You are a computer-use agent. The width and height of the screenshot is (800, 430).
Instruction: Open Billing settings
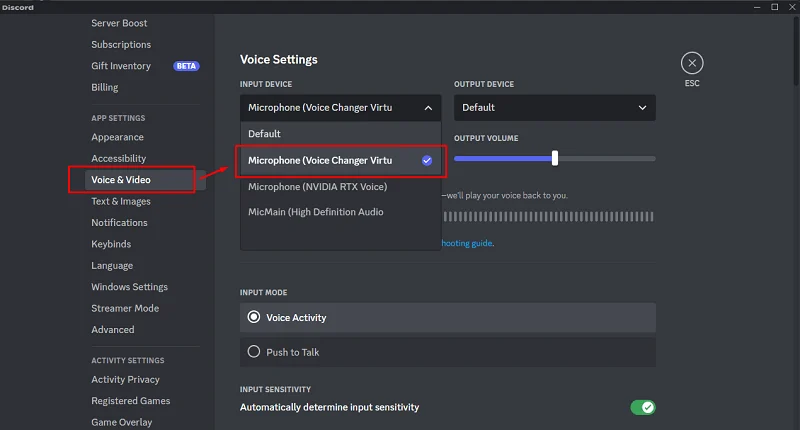[105, 87]
